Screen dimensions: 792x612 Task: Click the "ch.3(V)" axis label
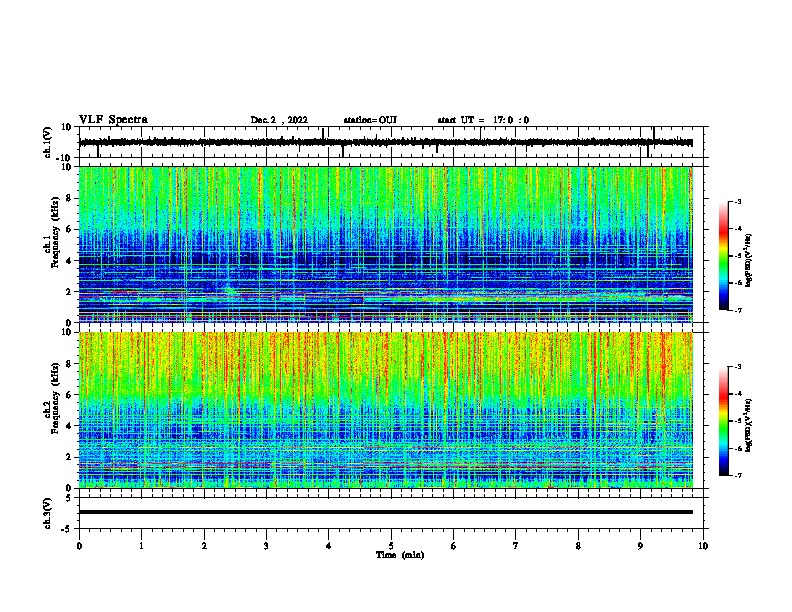tap(48, 513)
